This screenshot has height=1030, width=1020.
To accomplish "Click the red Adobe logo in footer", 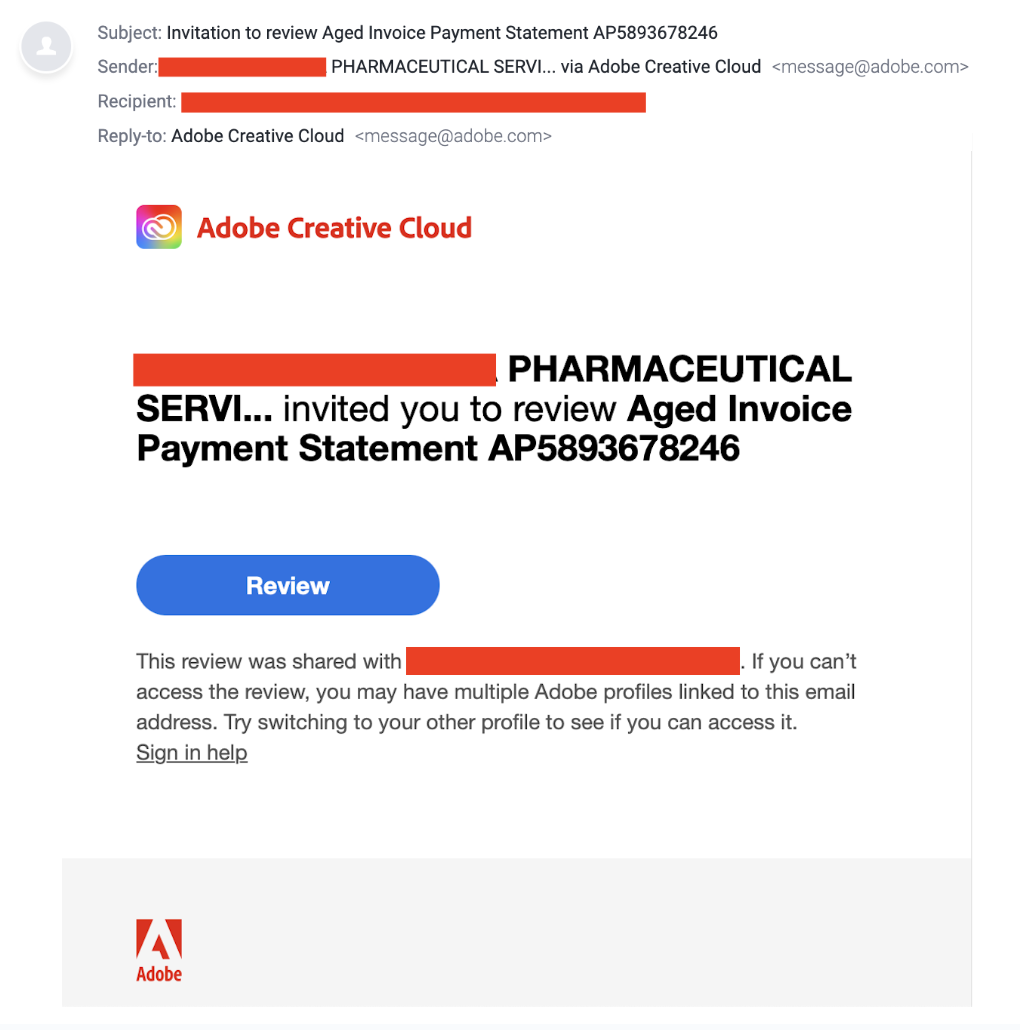I will click(159, 939).
